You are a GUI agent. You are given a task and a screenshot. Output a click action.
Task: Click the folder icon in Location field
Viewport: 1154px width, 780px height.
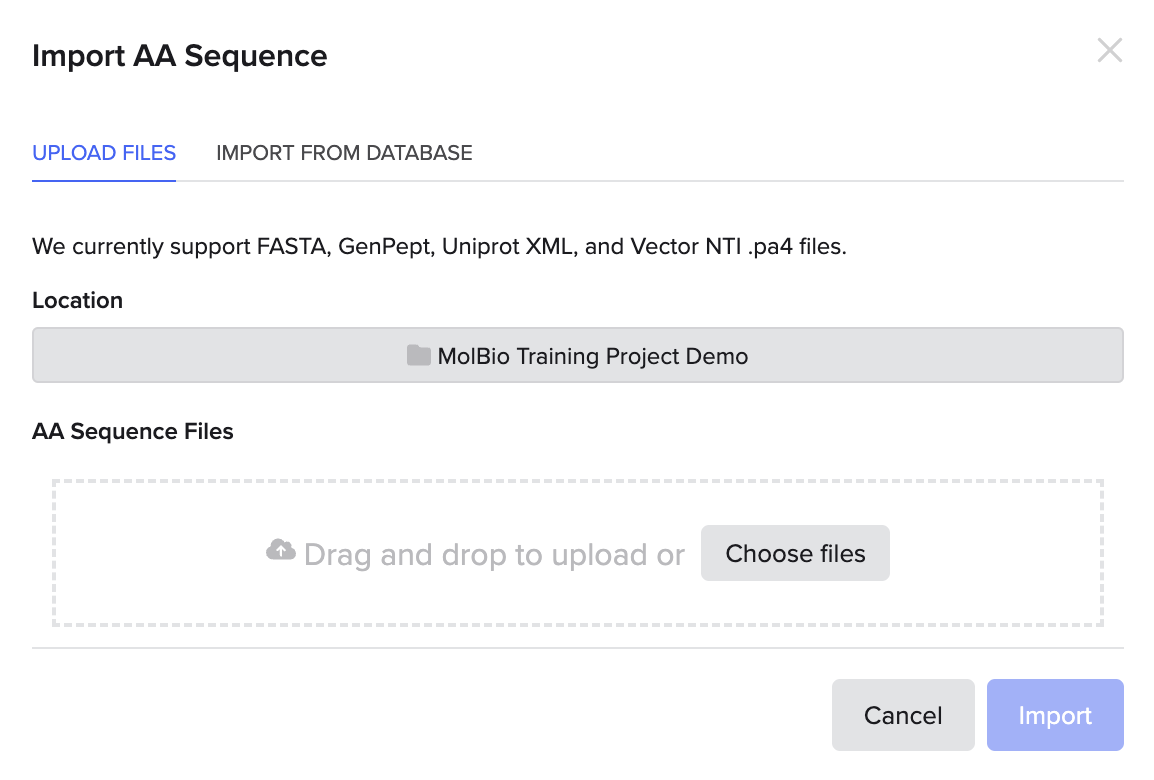(x=419, y=355)
